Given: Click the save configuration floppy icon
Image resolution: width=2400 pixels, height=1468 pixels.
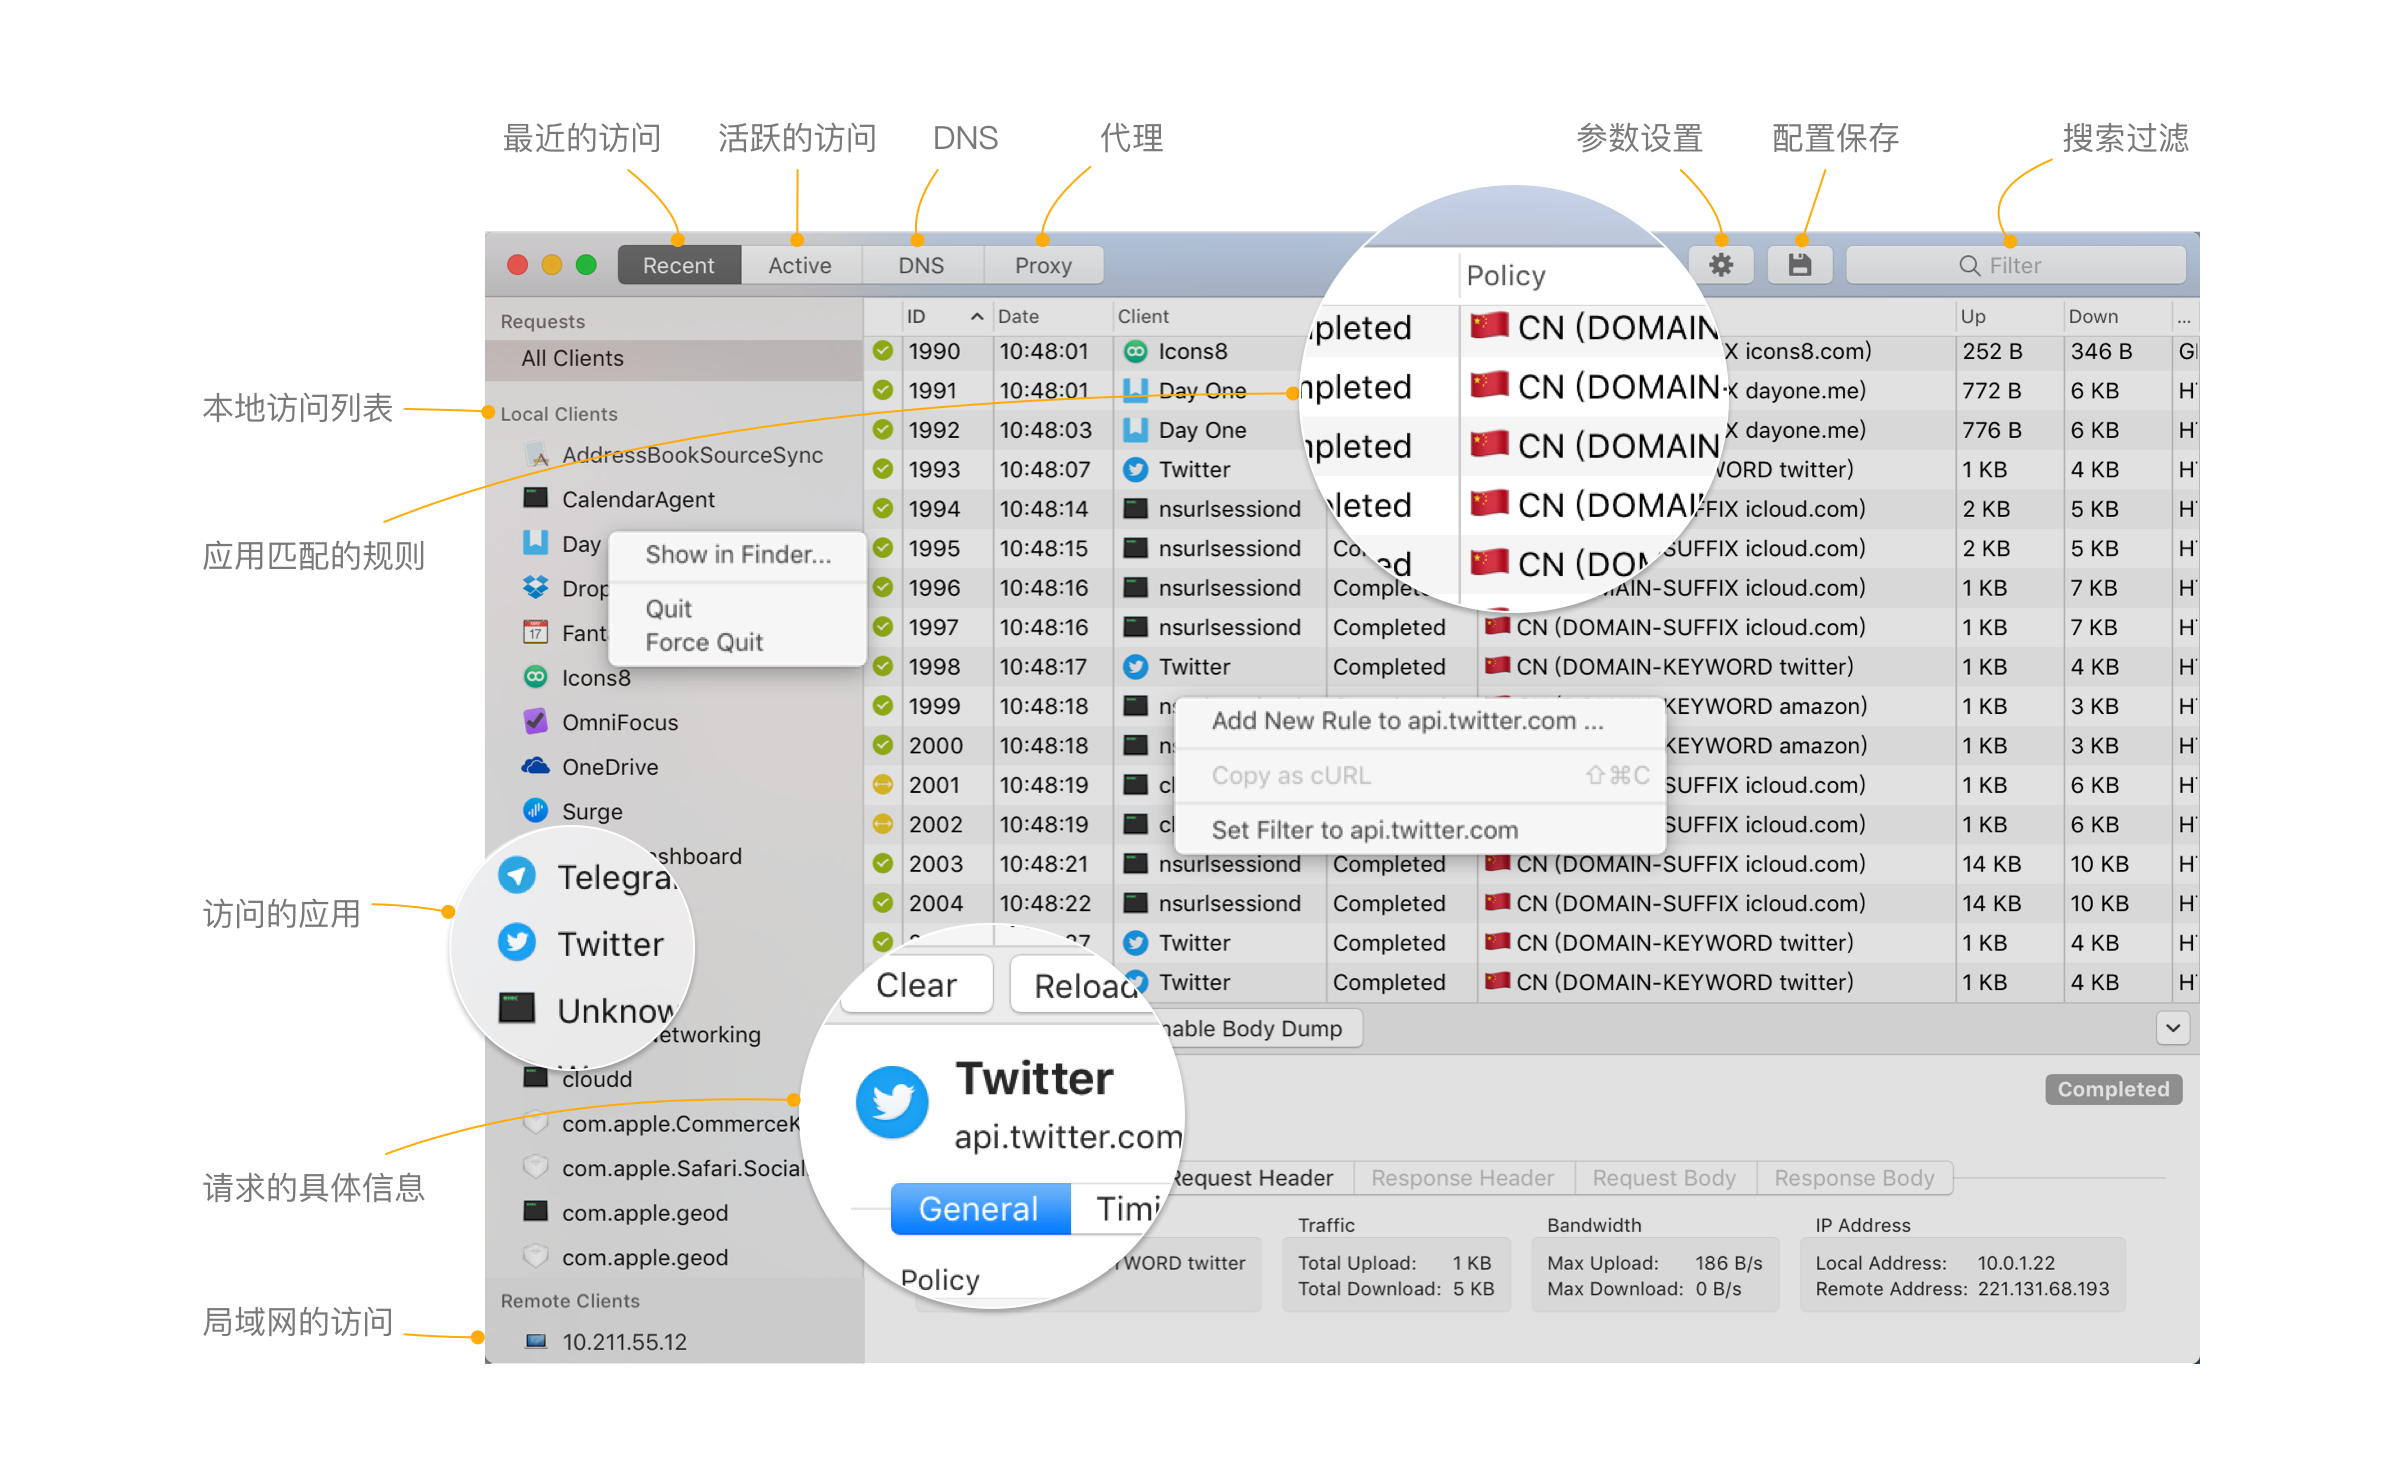Looking at the screenshot, I should point(1799,265).
